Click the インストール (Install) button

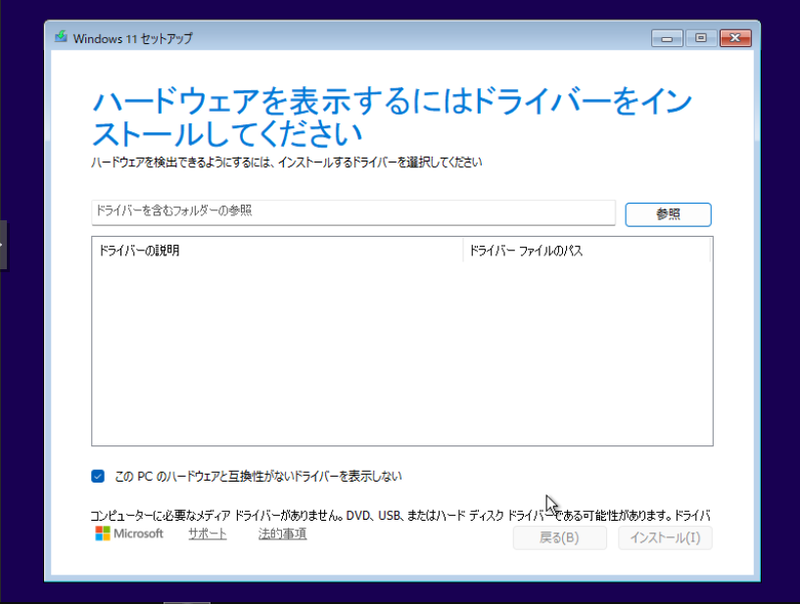click(664, 537)
